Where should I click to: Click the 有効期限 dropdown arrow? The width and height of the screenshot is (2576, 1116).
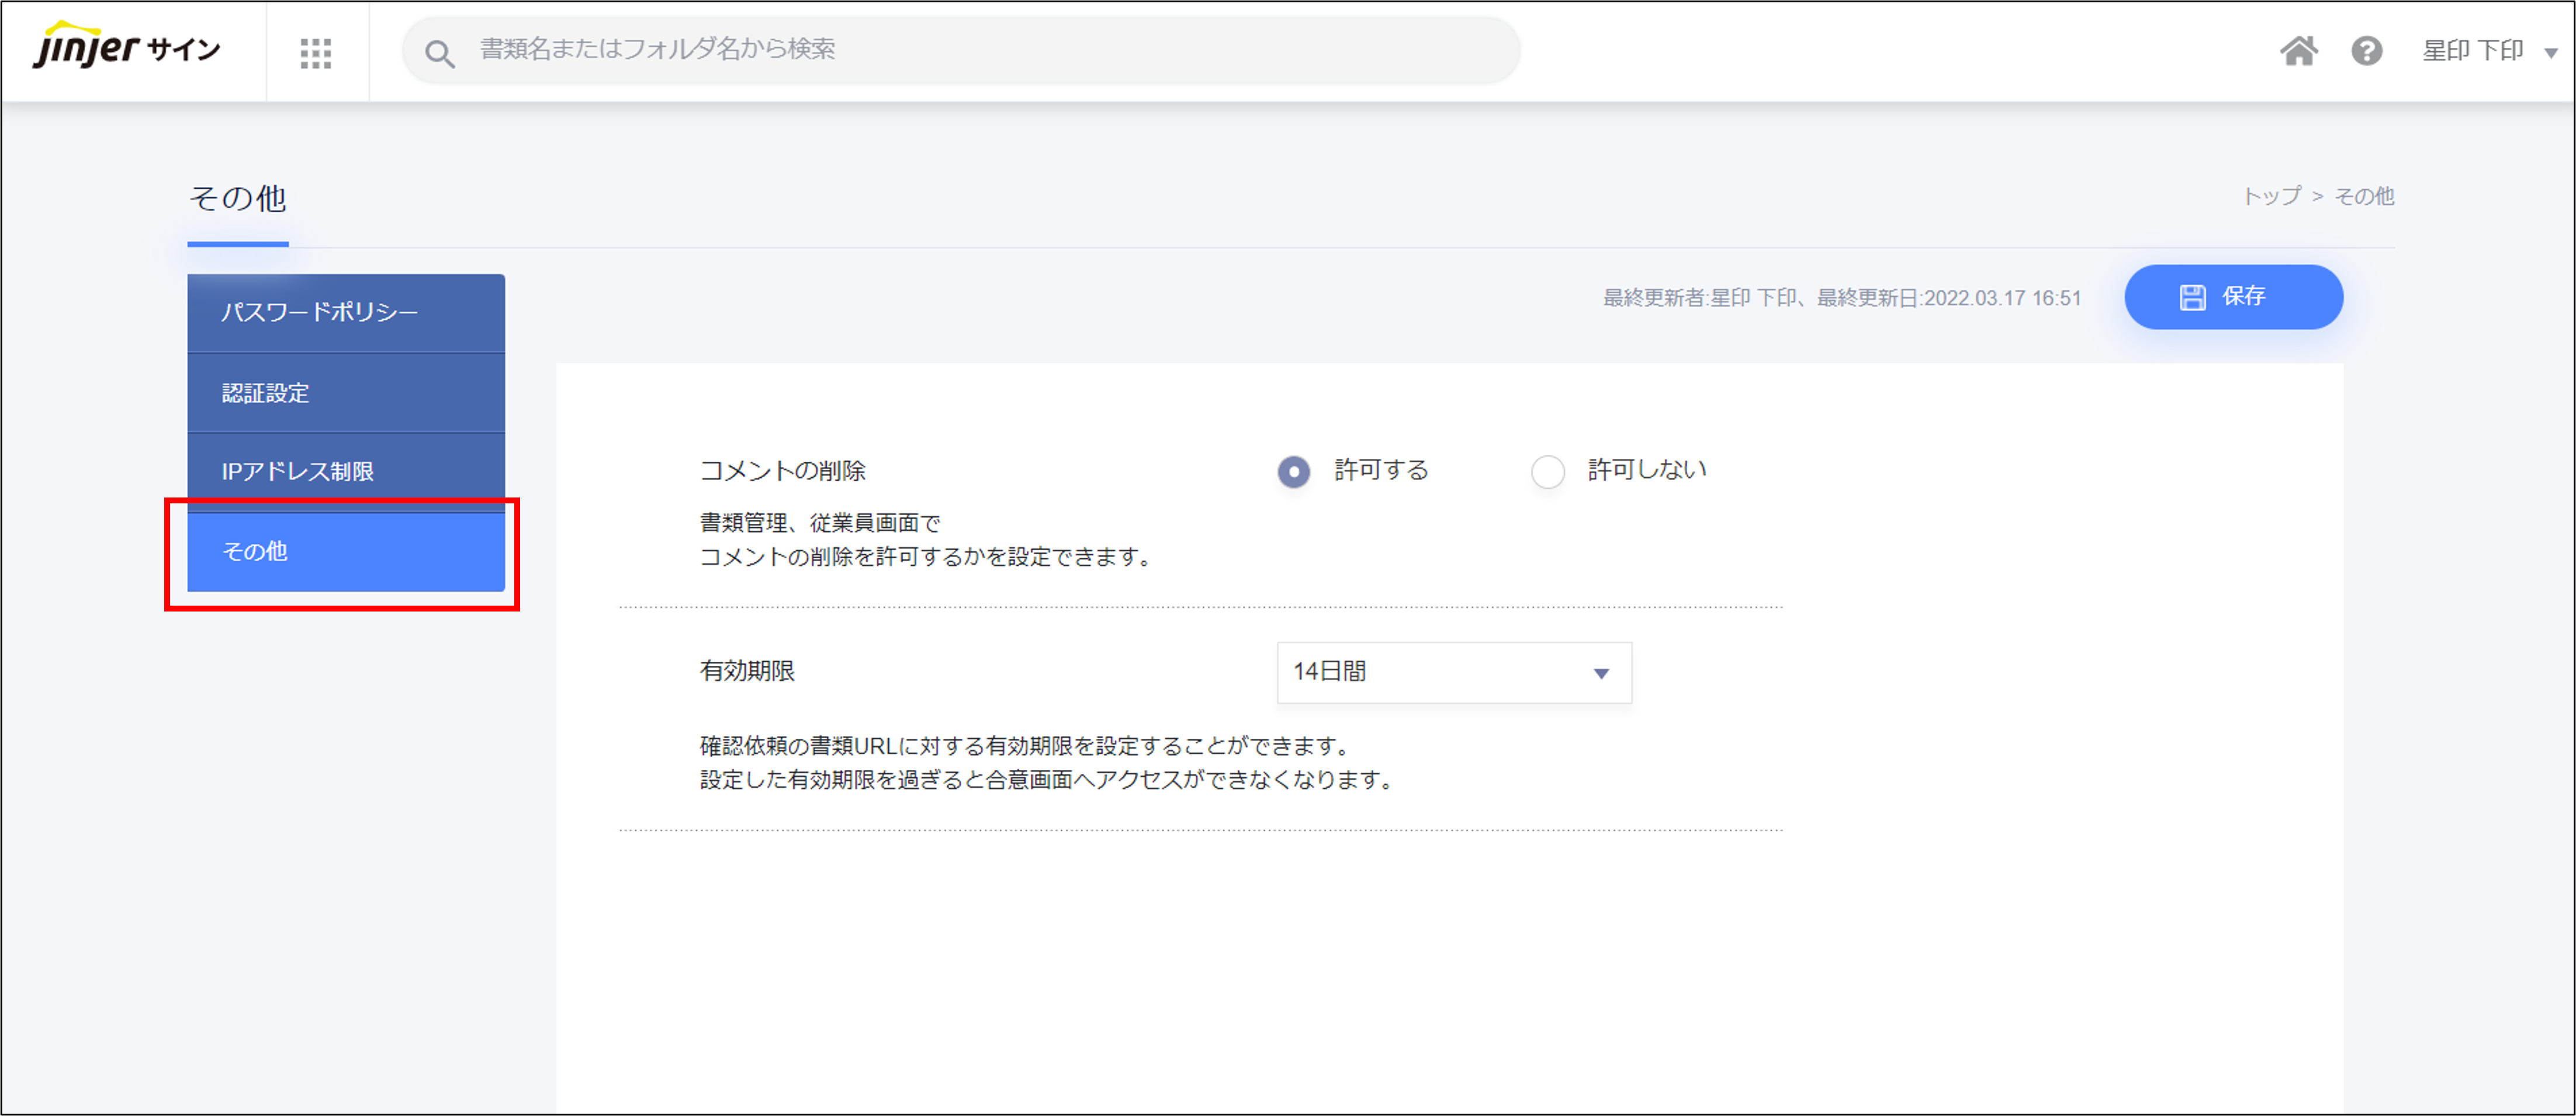[x=1601, y=673]
